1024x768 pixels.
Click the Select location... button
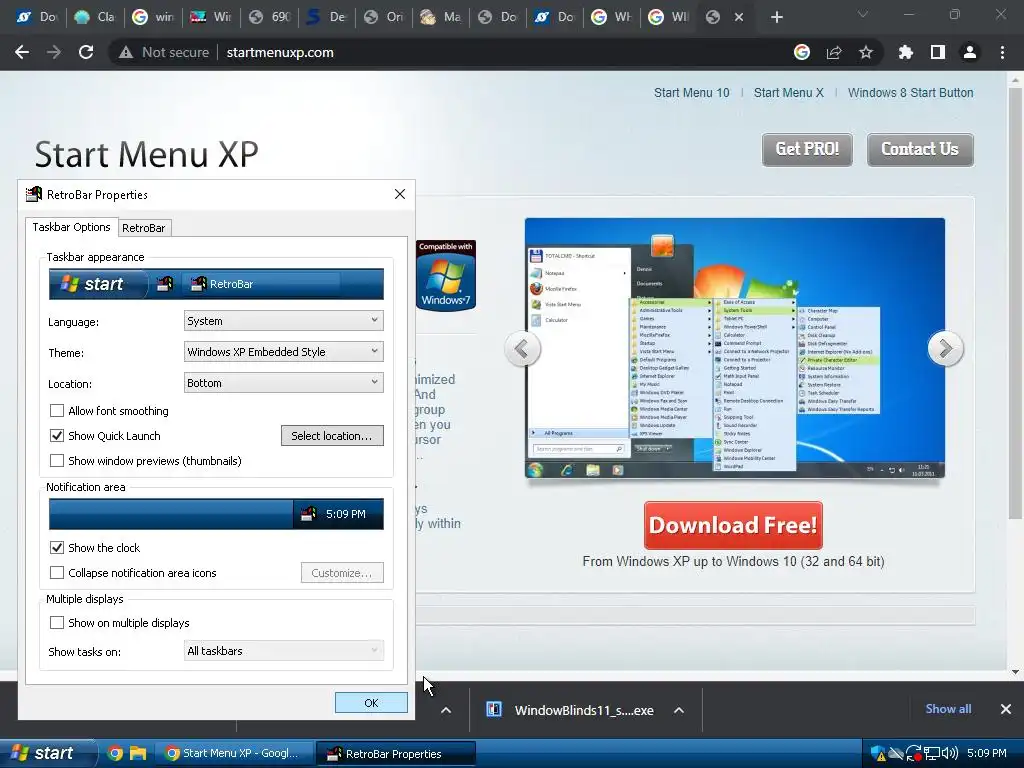click(332, 436)
